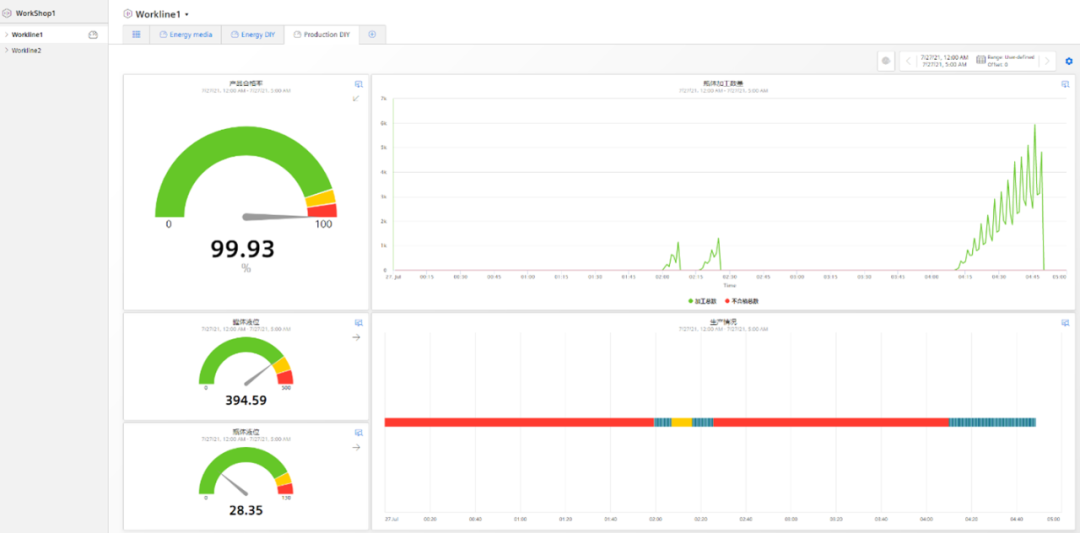1080x533 pixels.
Task: Switch to the Energy DIY tab
Action: 252,34
